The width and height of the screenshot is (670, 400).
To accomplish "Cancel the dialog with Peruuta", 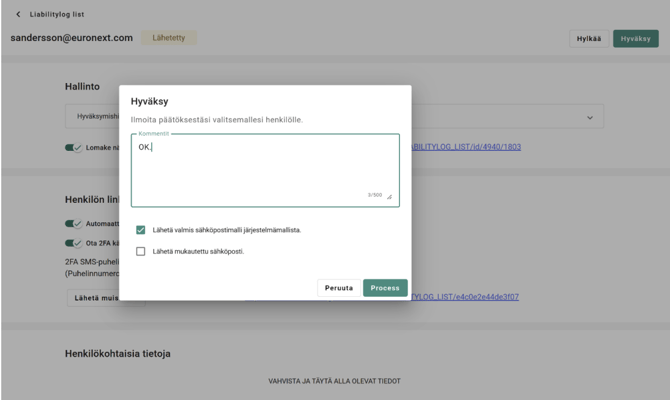I will pos(338,288).
